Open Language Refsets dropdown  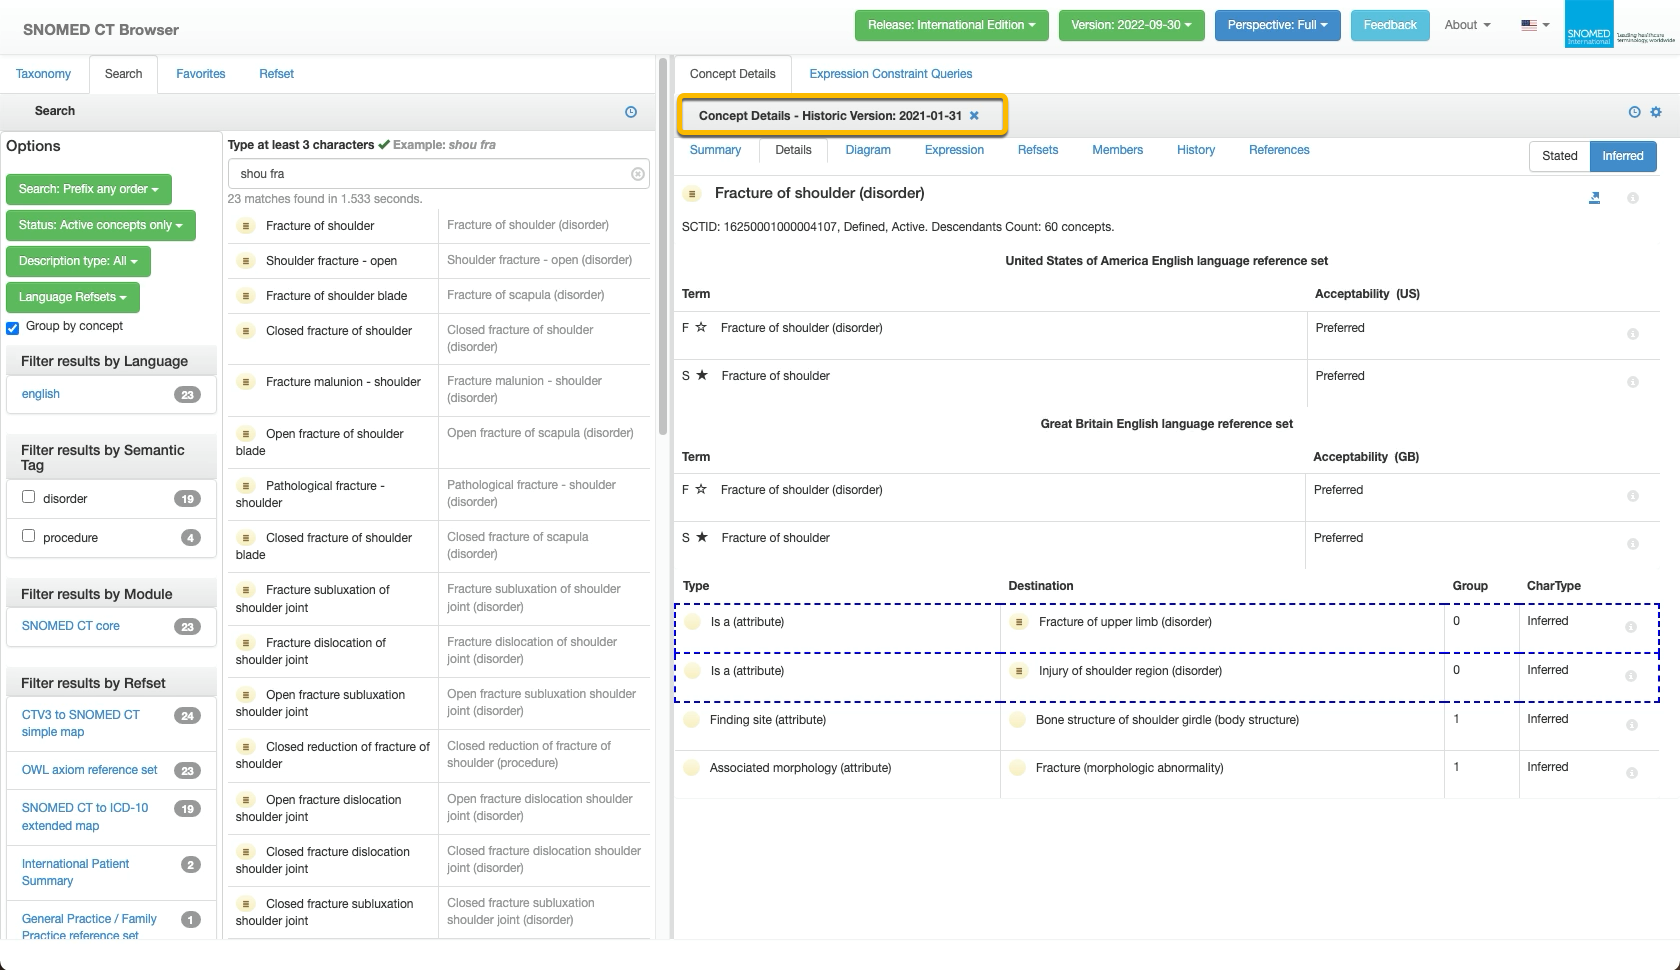point(72,297)
